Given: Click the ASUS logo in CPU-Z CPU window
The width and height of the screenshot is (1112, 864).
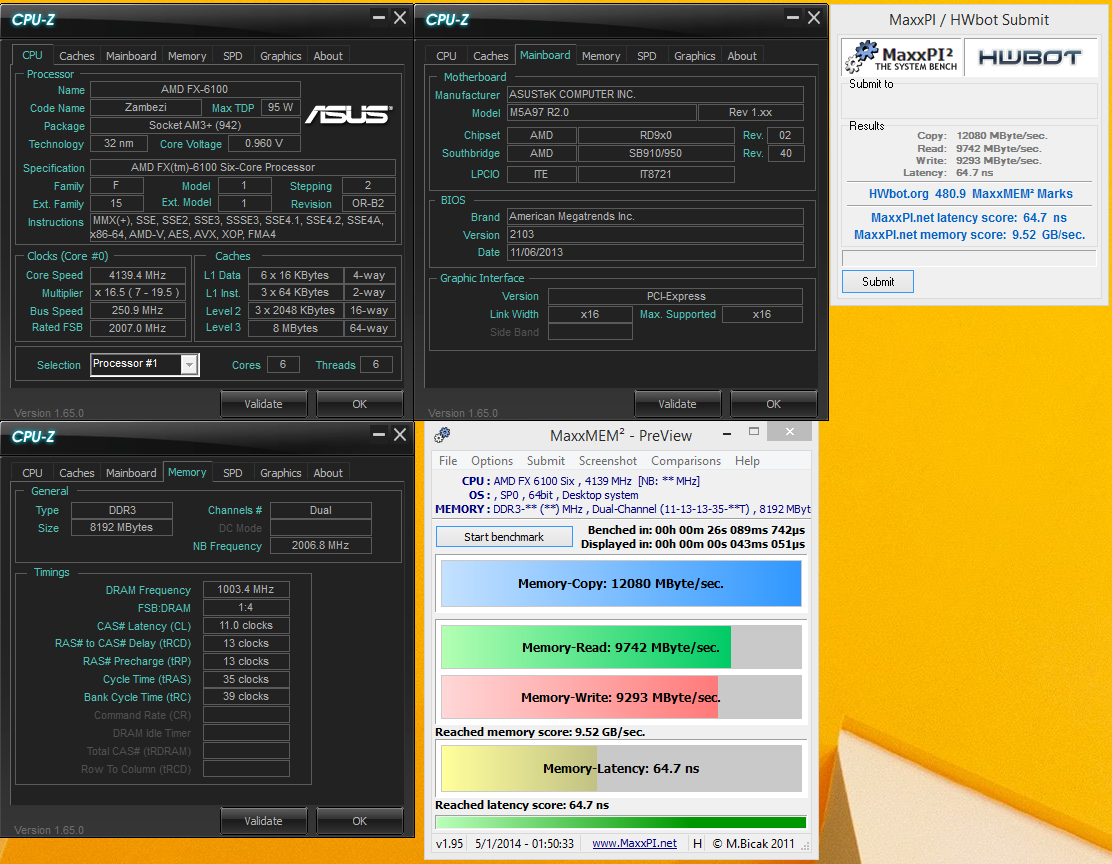Looking at the screenshot, I should 348,113.
